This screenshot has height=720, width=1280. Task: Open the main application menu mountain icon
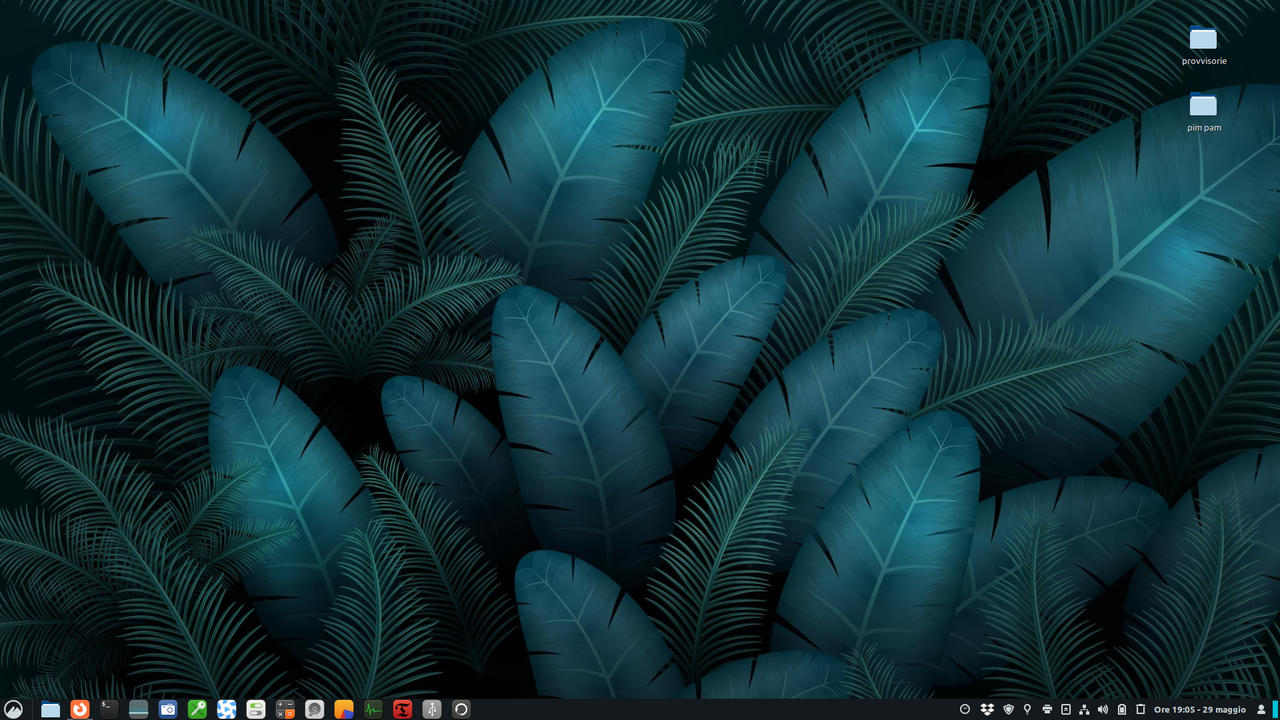[13, 709]
